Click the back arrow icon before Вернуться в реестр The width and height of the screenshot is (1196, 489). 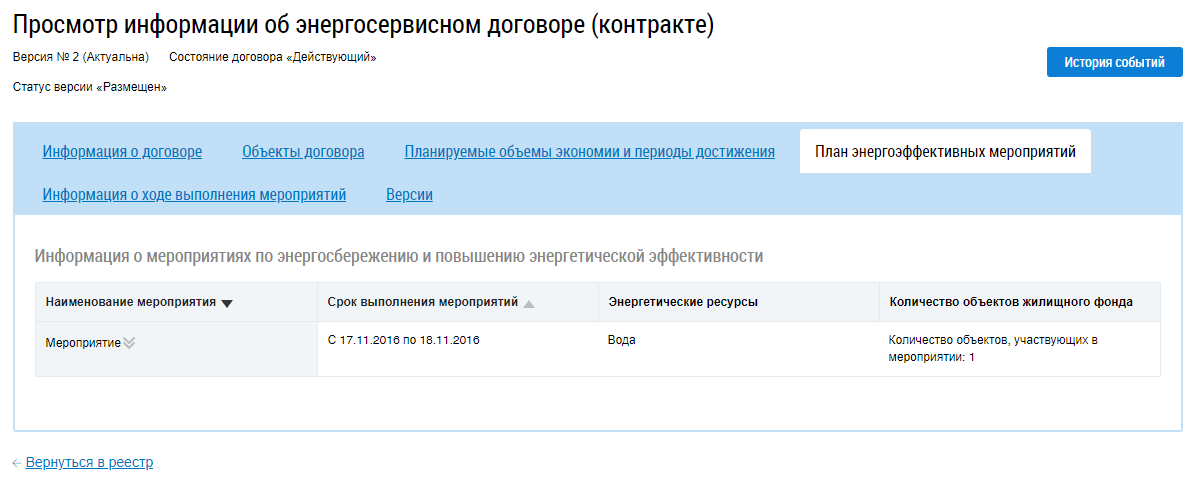(x=17, y=463)
